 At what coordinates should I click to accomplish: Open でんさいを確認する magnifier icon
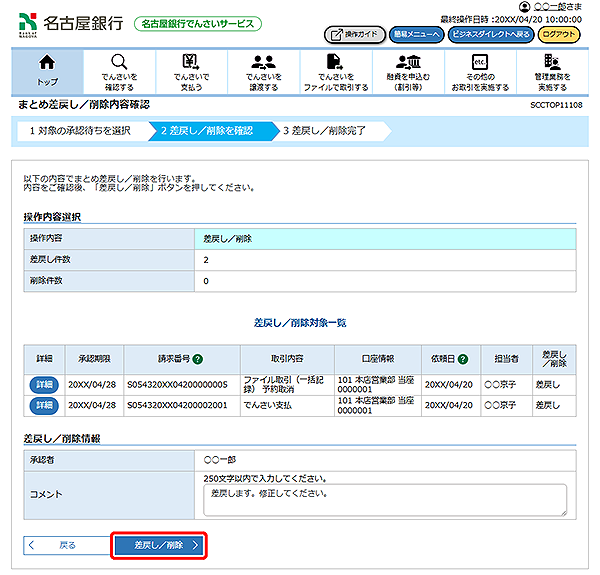point(119,62)
